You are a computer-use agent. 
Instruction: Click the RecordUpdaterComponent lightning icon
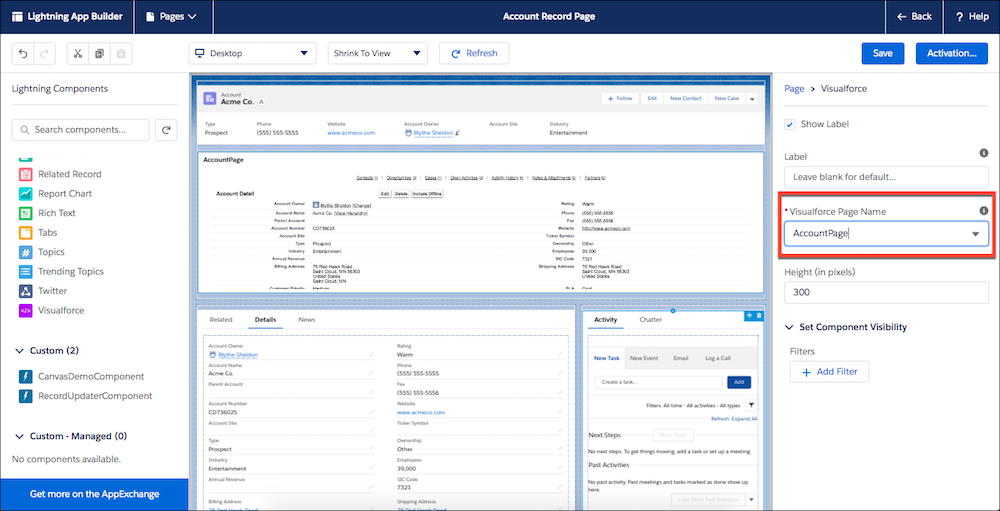[26, 396]
